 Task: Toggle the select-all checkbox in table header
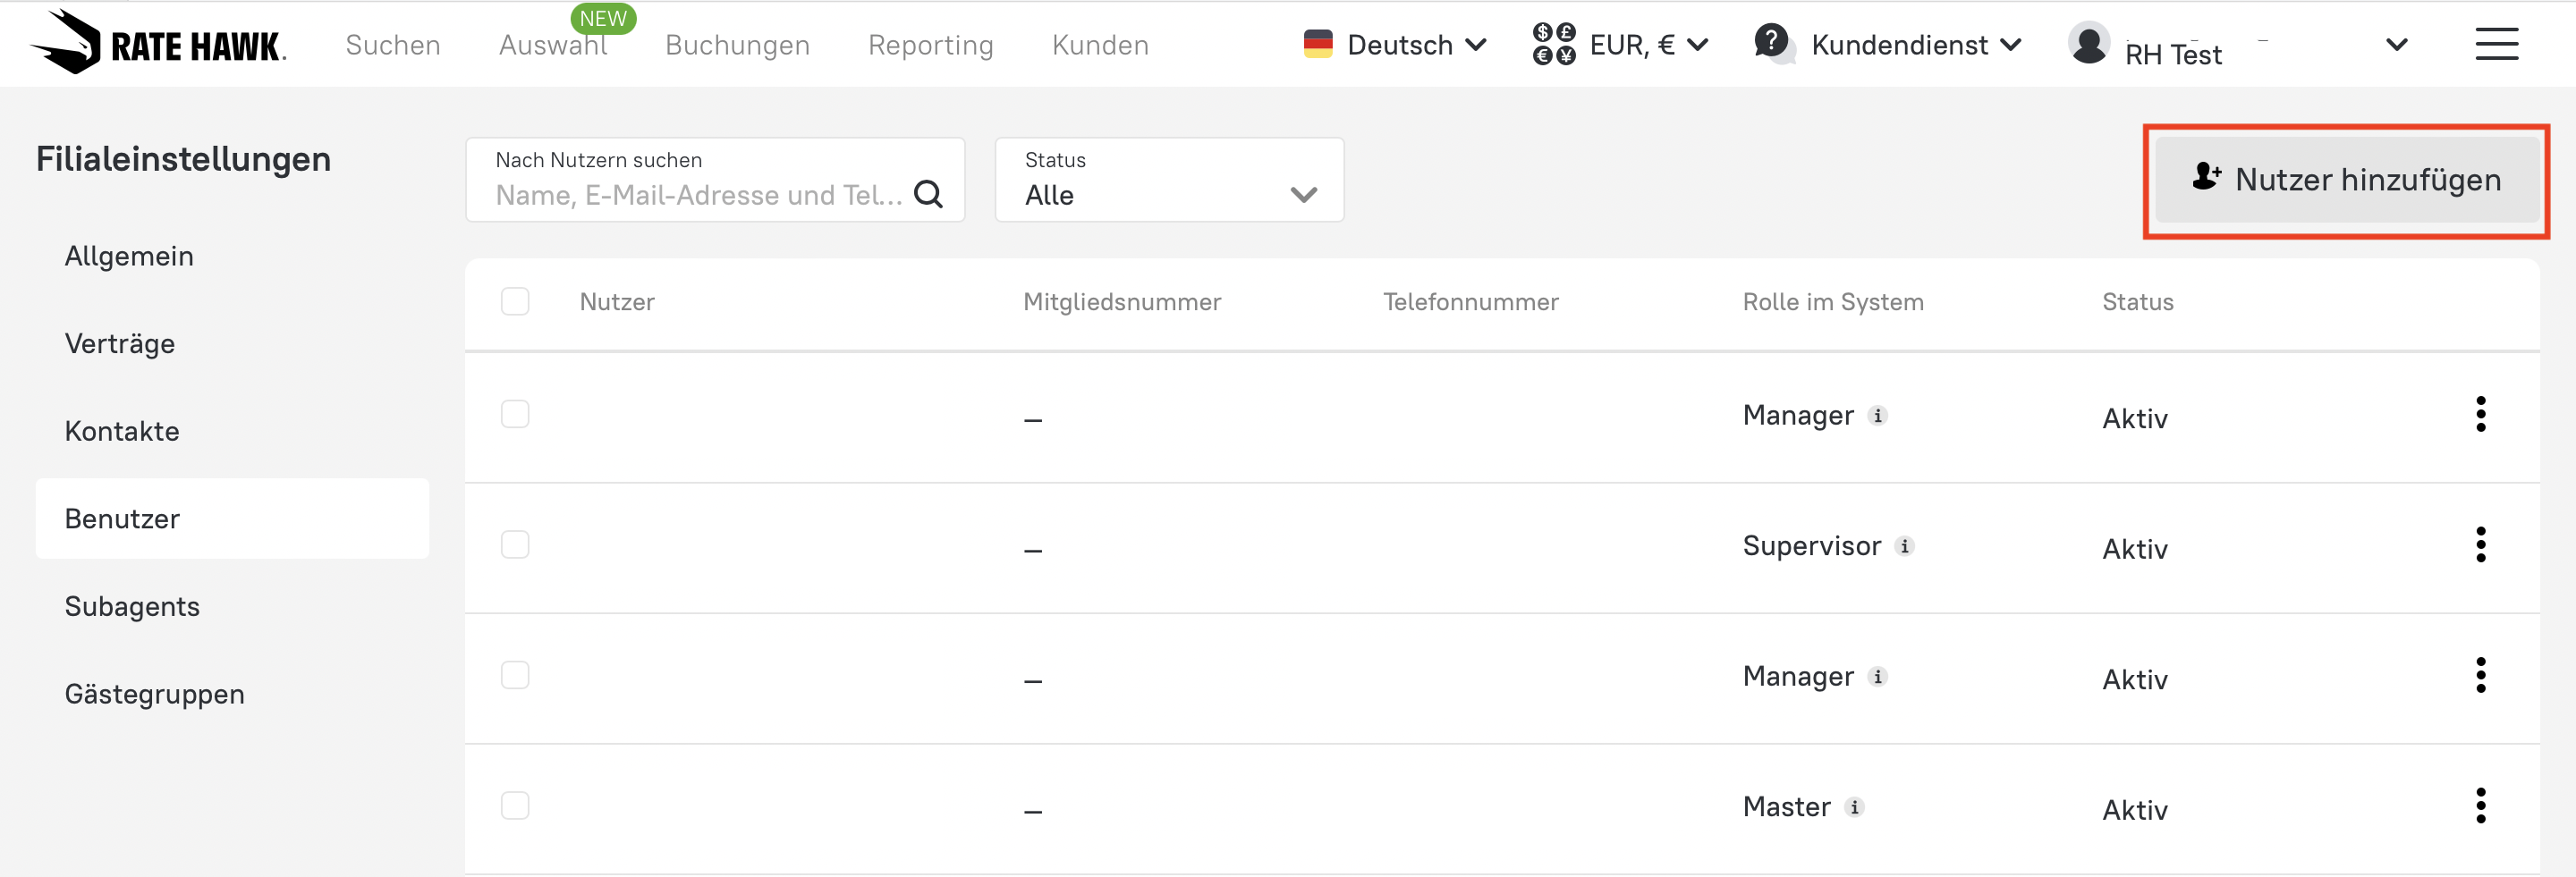(x=515, y=302)
